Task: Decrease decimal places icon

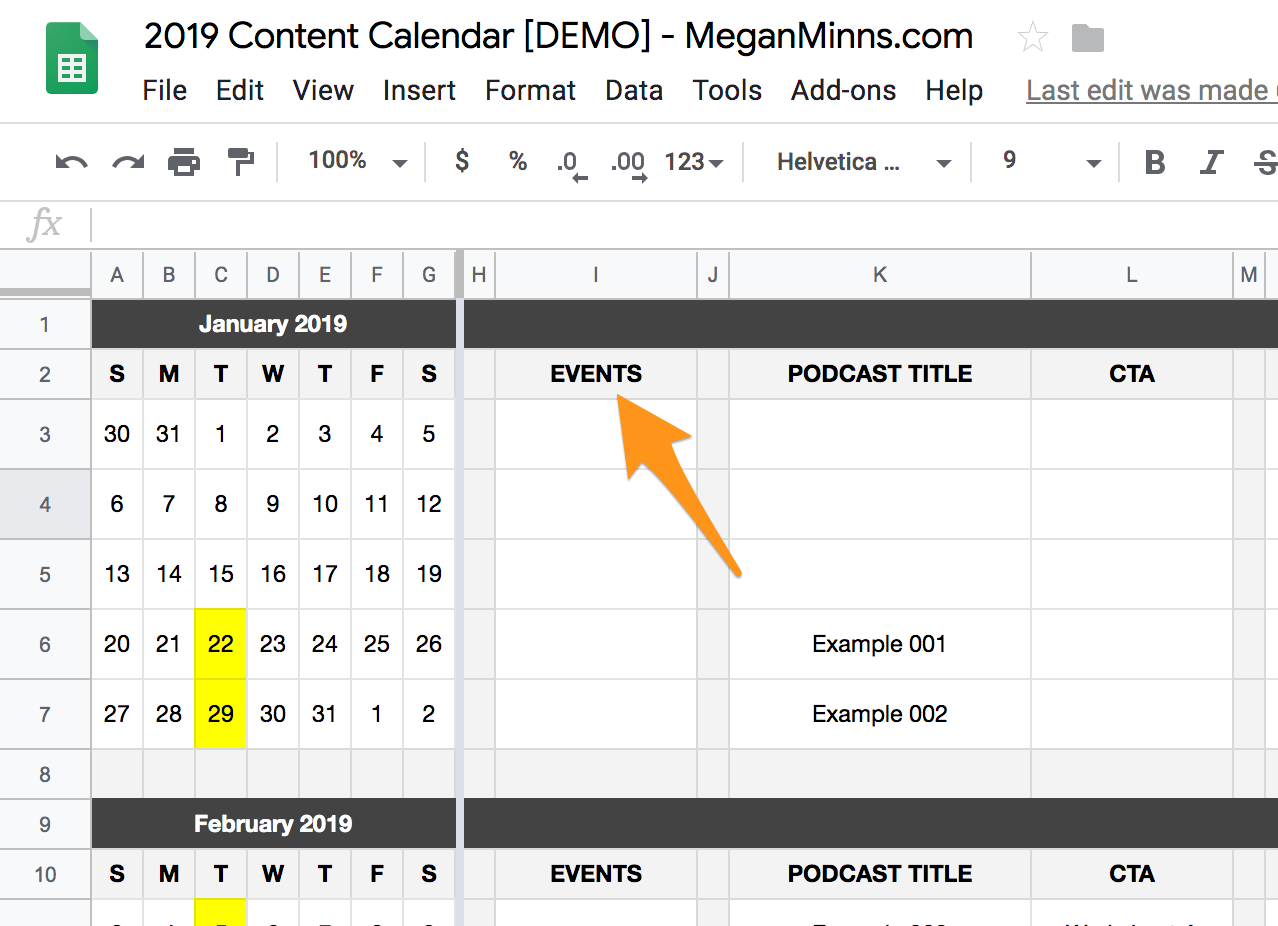Action: tap(572, 164)
